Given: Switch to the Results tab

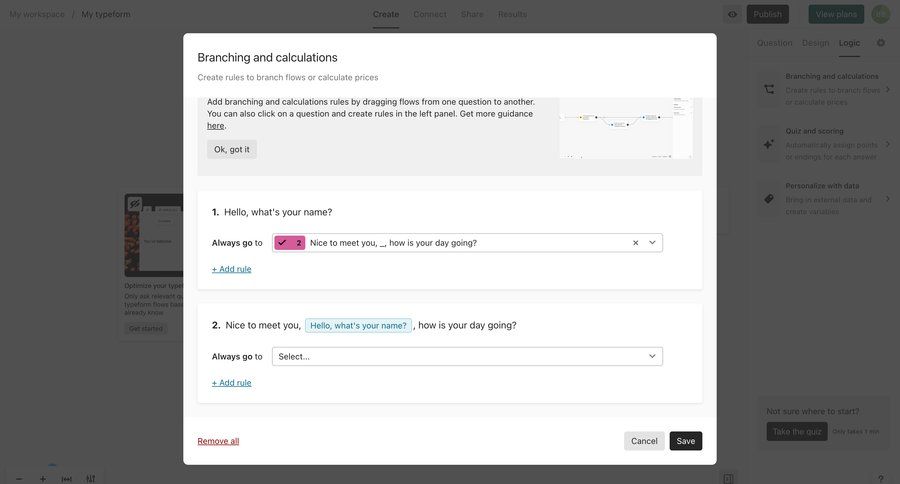Looking at the screenshot, I should click(x=513, y=14).
